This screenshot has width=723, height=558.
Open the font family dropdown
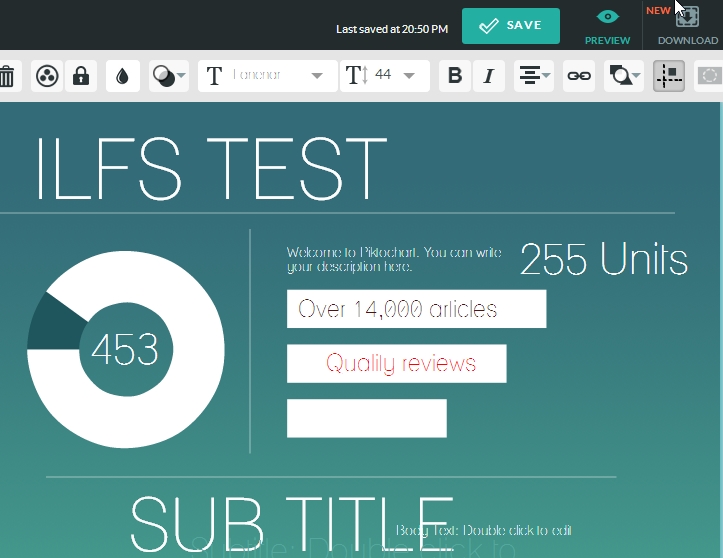coord(267,76)
